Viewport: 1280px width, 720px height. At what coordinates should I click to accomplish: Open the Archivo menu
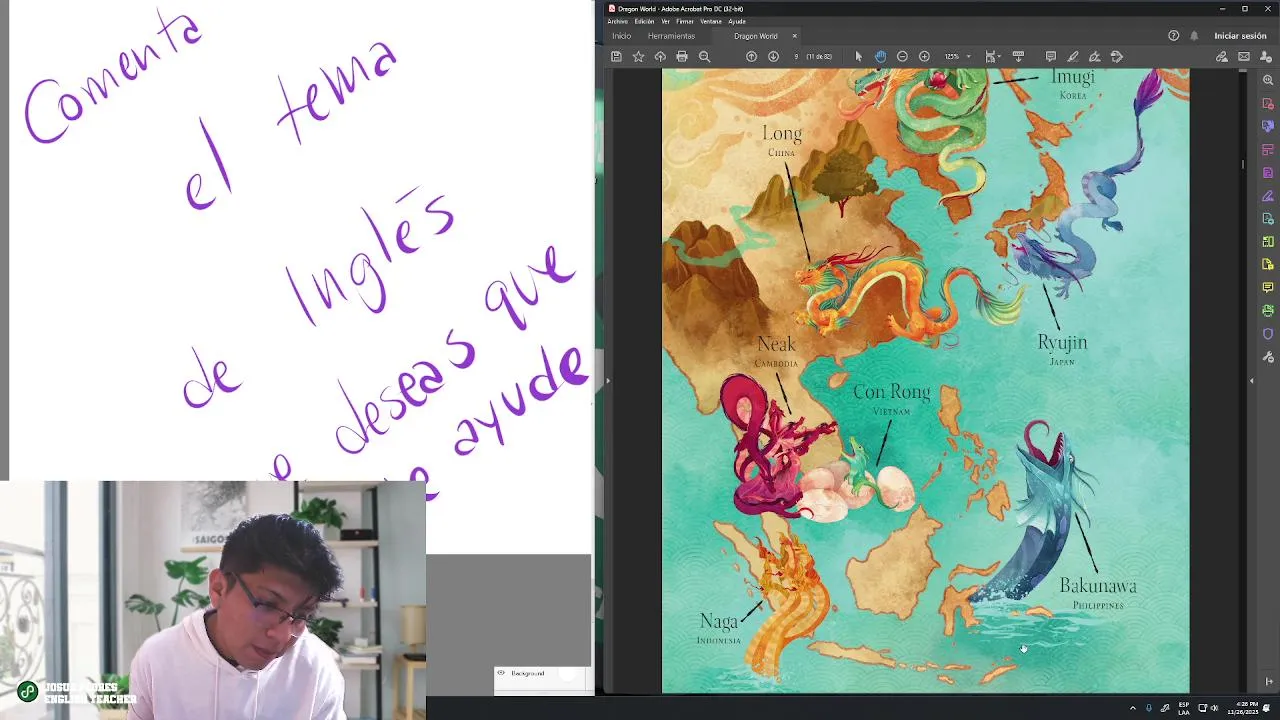[x=618, y=21]
